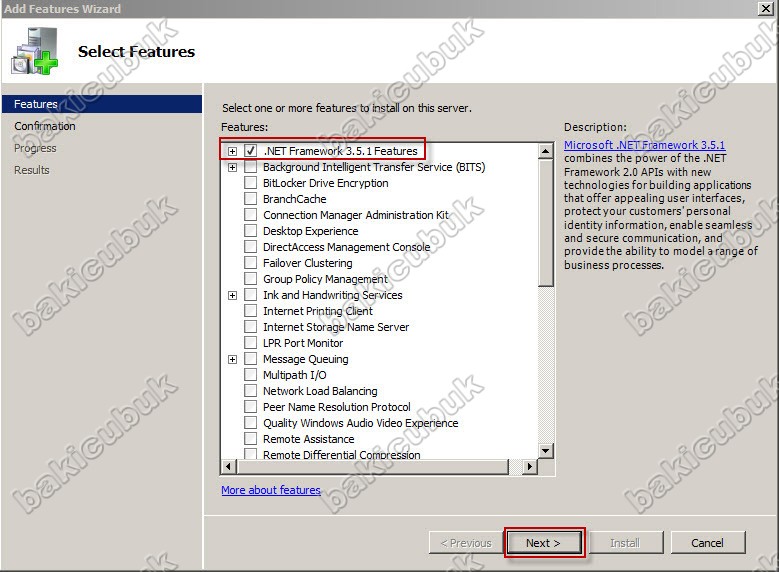Select the Progress step in sidebar
Screen dimensions: 779x572
pos(35,148)
